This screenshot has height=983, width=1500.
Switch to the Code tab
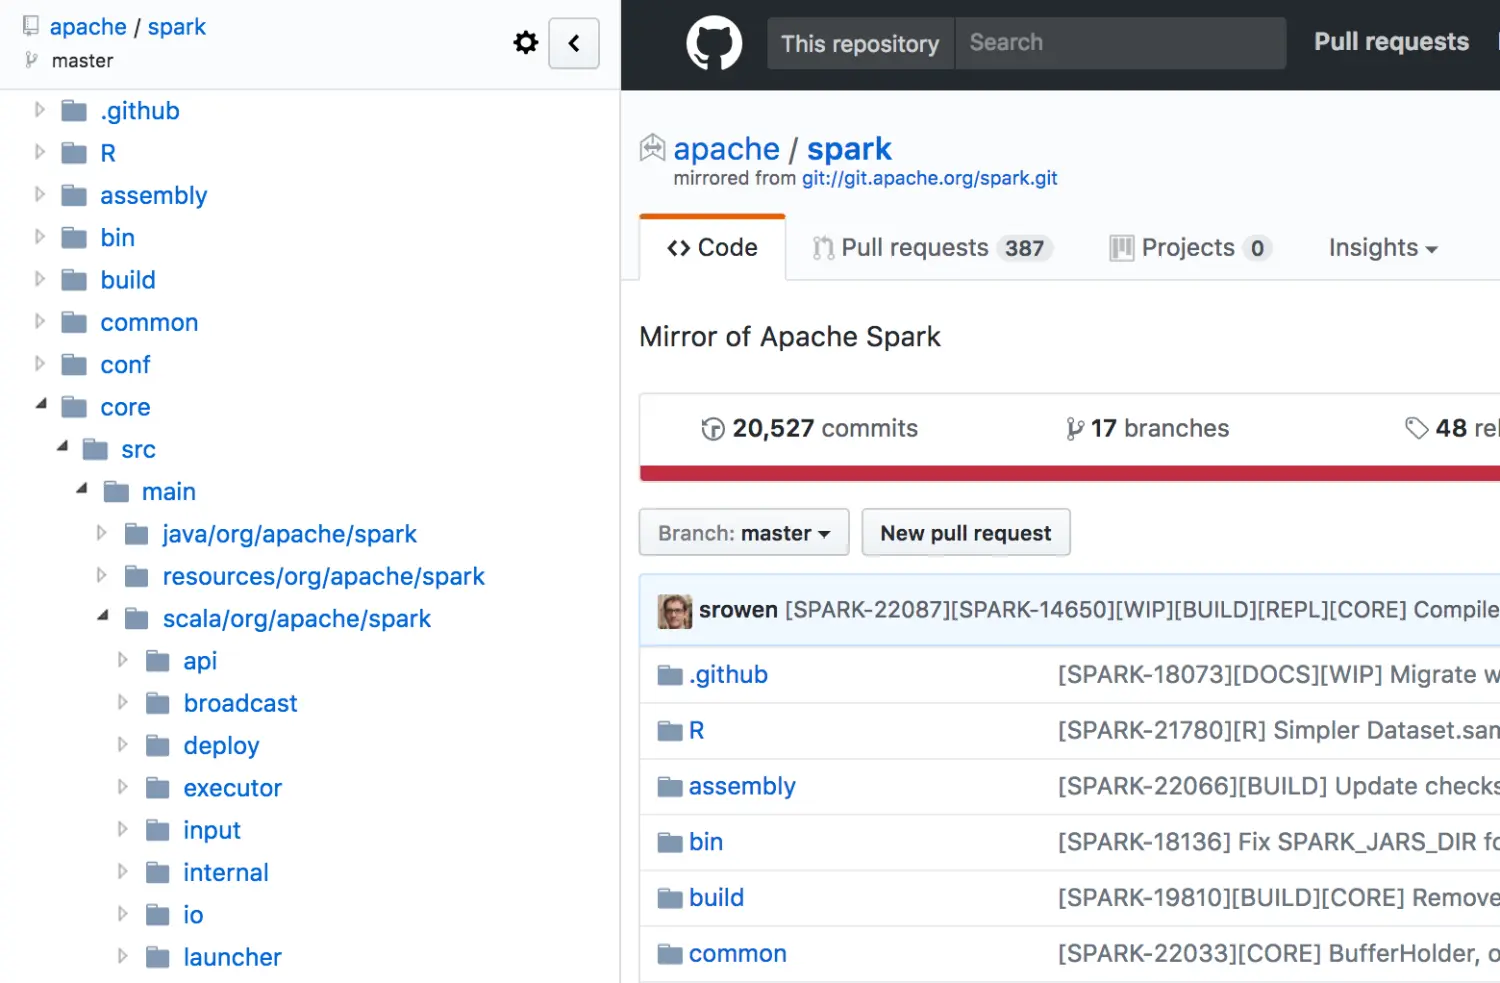coord(712,248)
